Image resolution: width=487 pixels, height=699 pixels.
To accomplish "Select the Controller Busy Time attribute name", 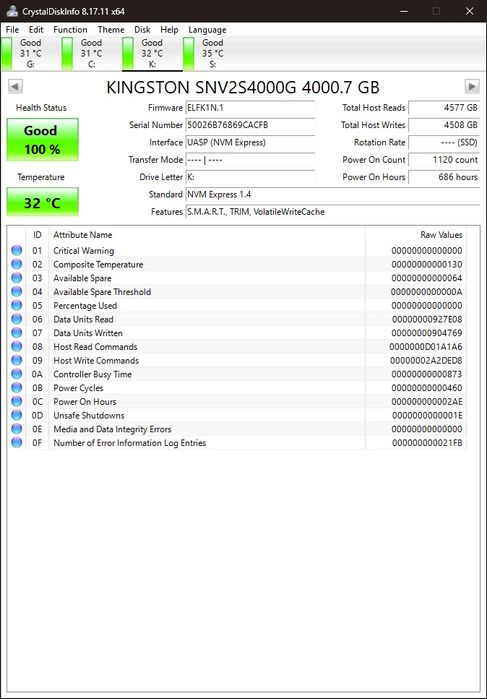I will [x=92, y=374].
